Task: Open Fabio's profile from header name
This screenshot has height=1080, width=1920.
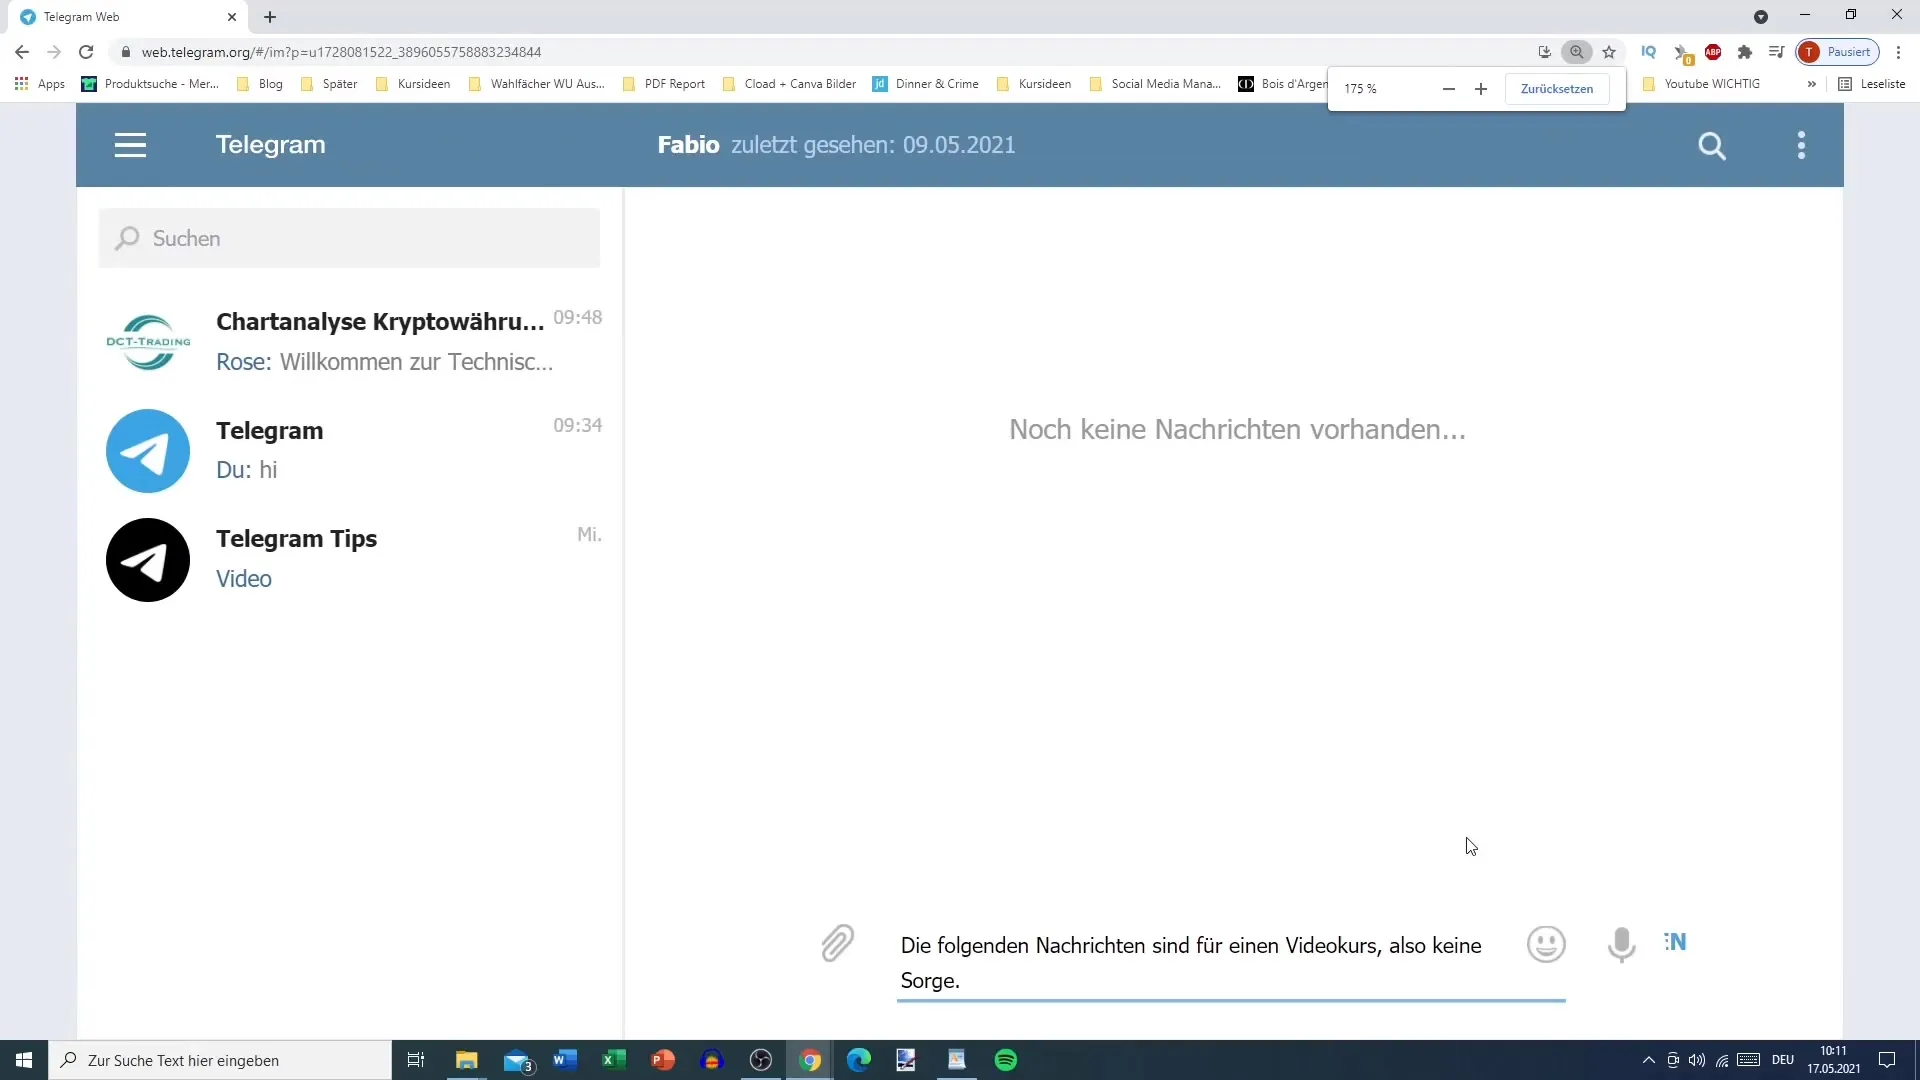Action: click(688, 145)
